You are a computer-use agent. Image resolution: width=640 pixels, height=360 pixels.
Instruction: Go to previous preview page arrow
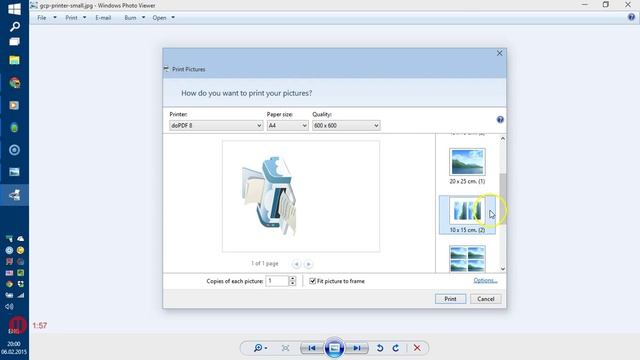click(x=297, y=264)
